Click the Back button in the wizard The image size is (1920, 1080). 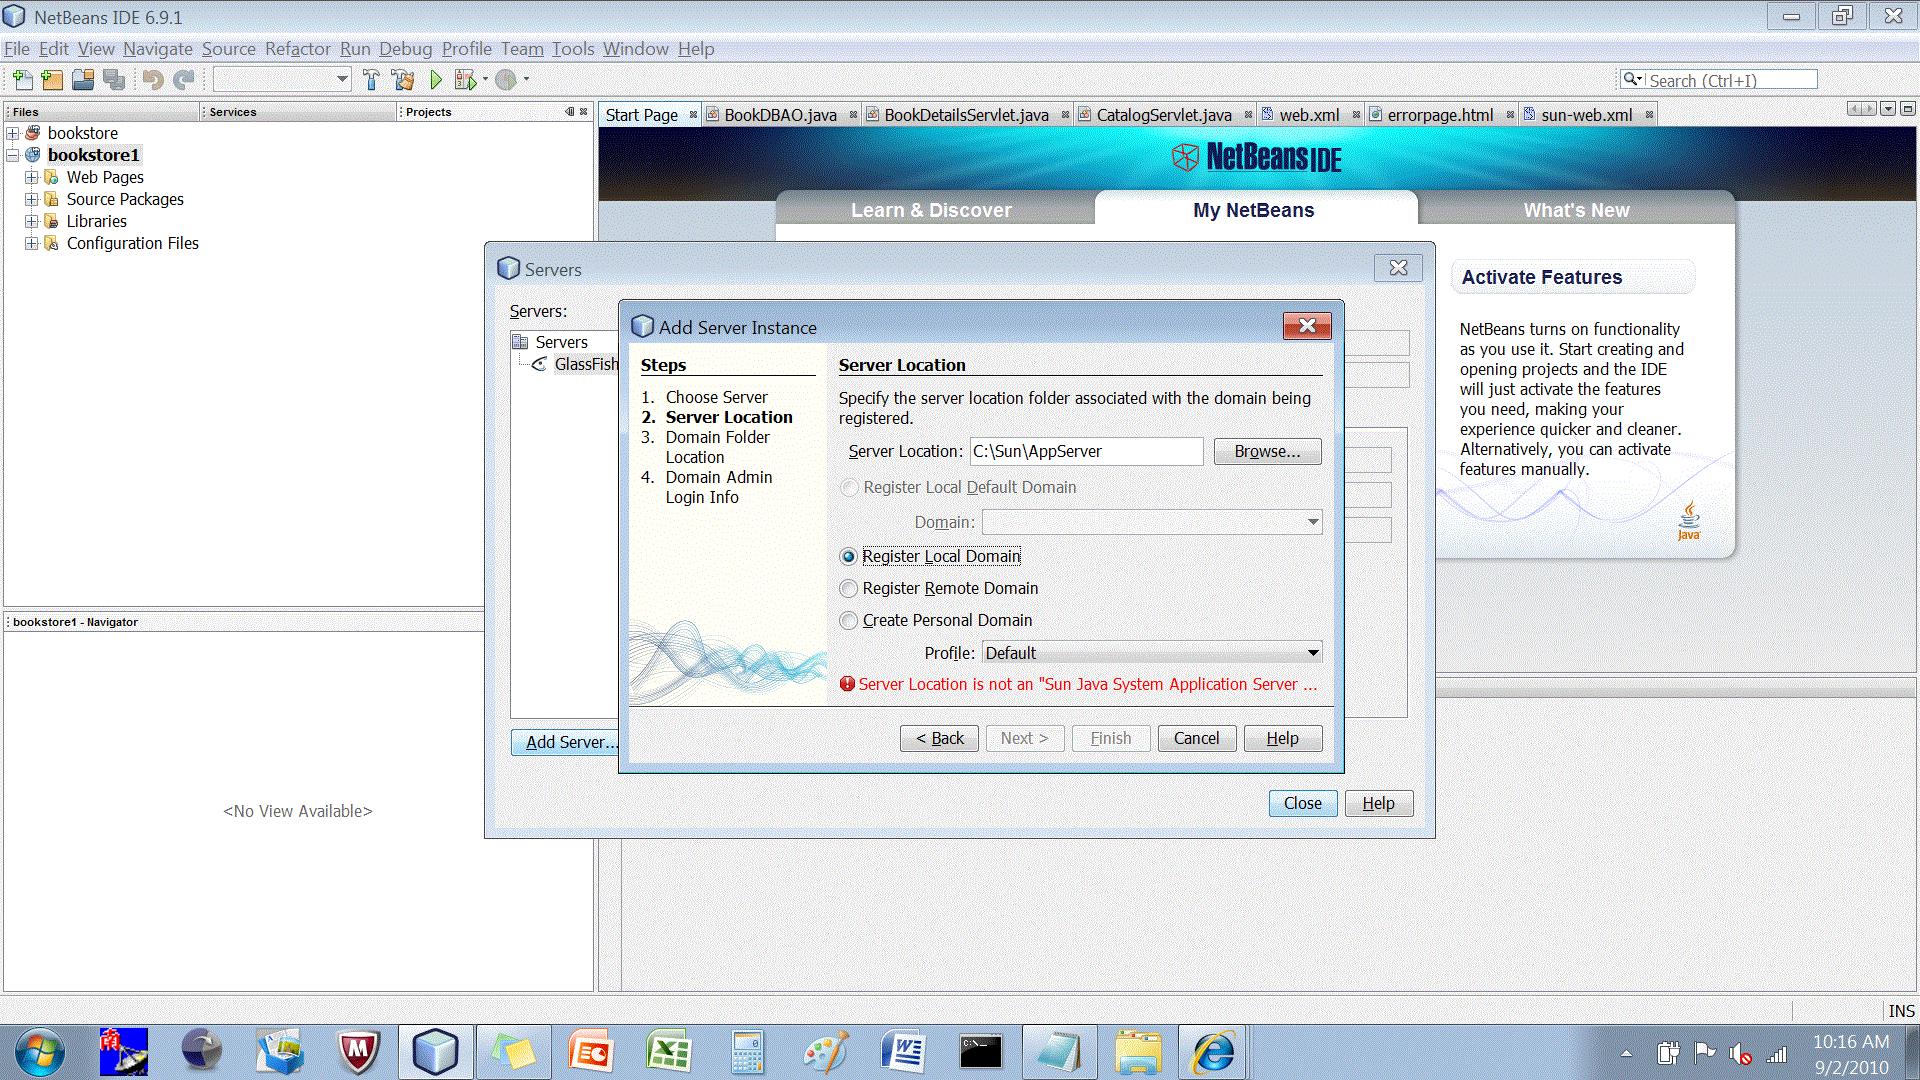pyautogui.click(x=939, y=738)
